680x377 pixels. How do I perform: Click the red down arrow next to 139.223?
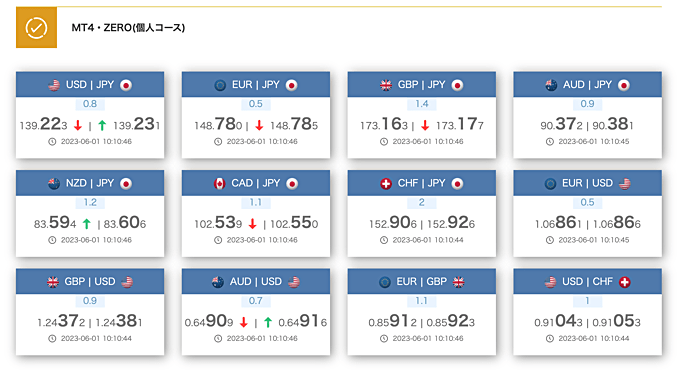pyautogui.click(x=78, y=126)
